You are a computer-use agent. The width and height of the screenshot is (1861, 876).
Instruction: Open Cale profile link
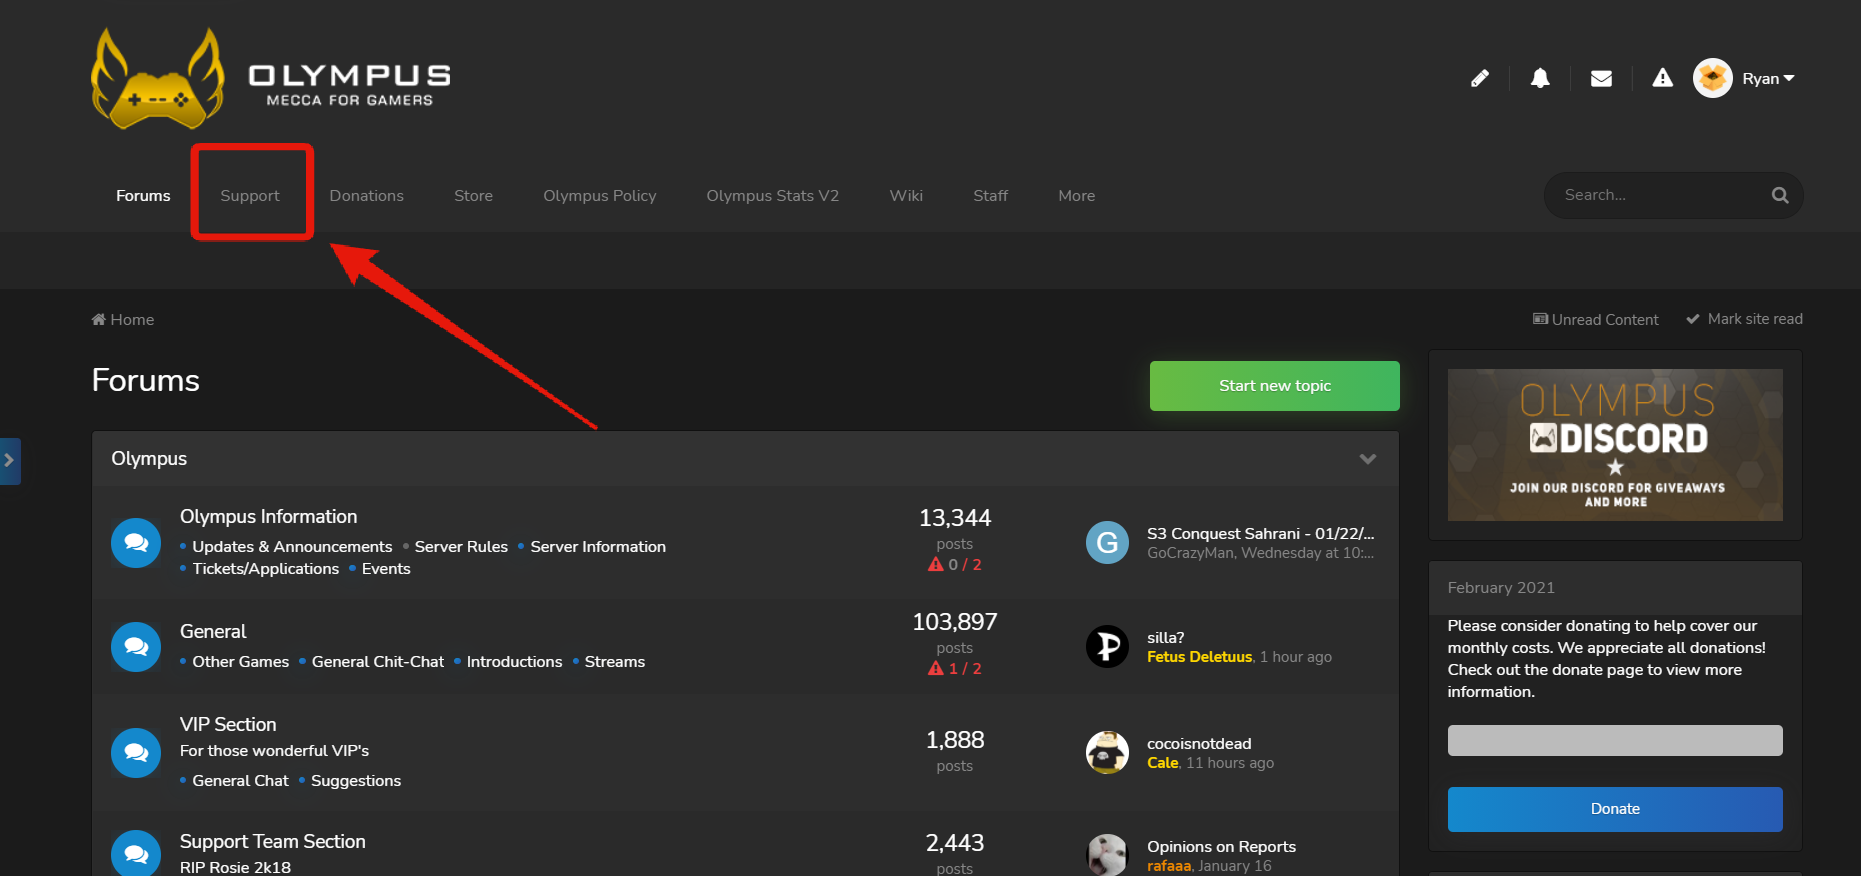[1162, 763]
